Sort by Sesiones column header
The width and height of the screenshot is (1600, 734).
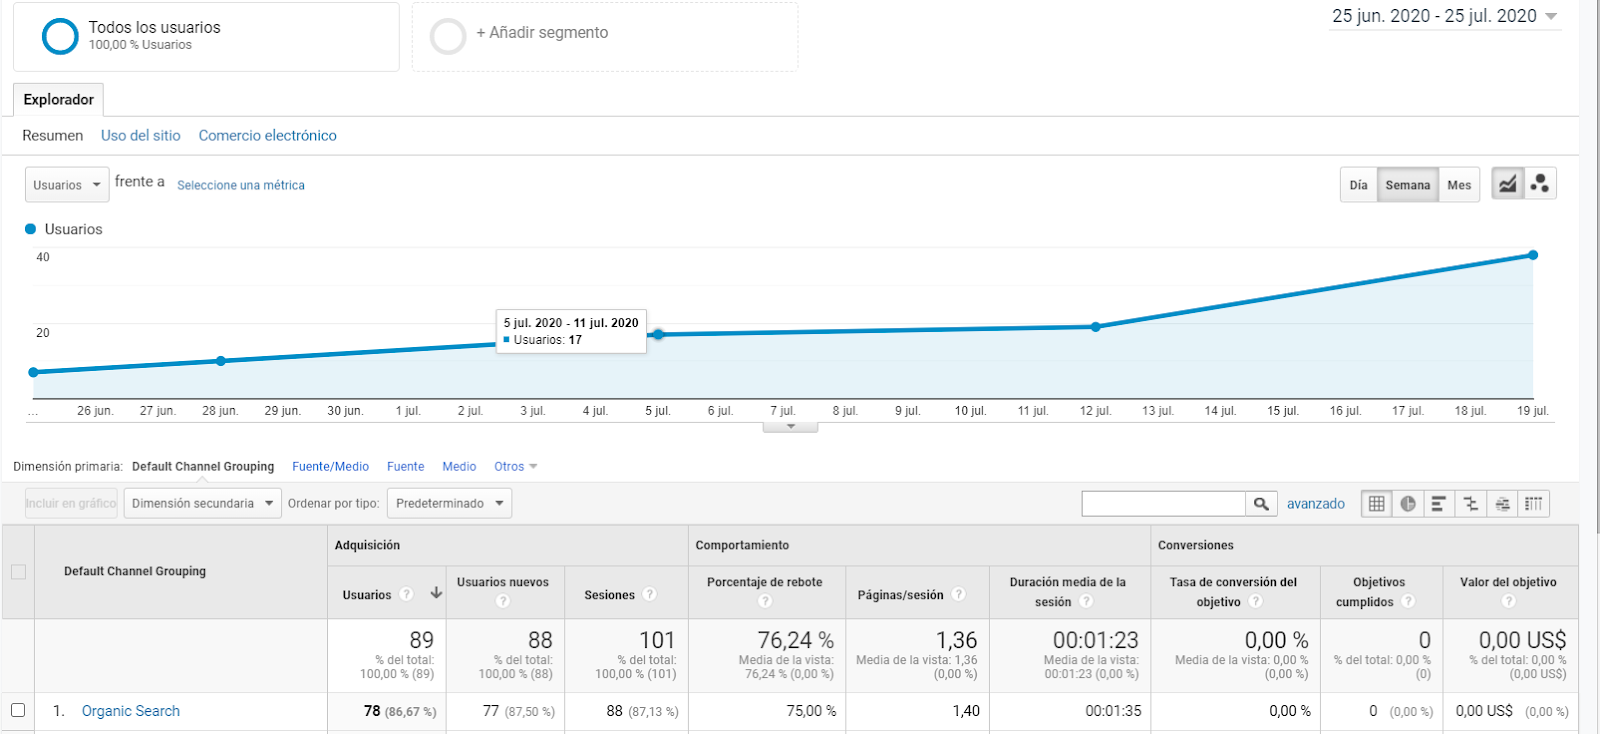609,595
